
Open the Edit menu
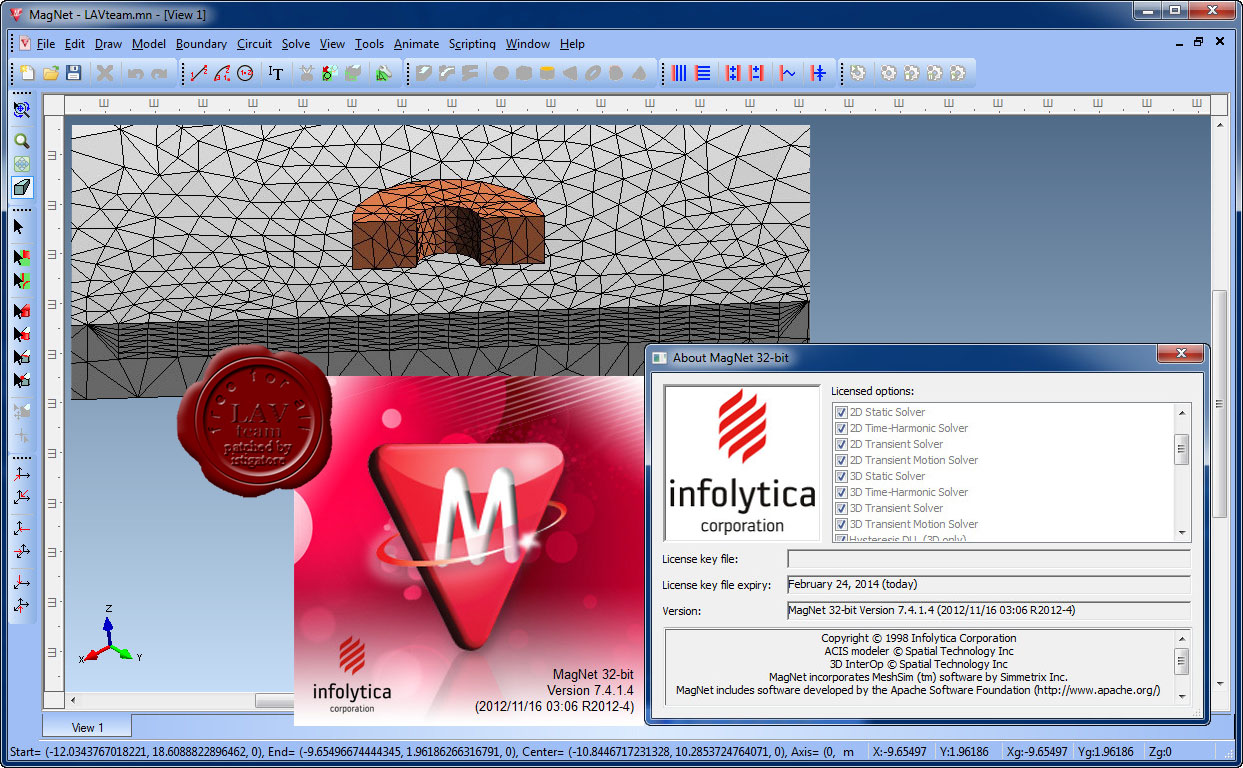coord(75,44)
